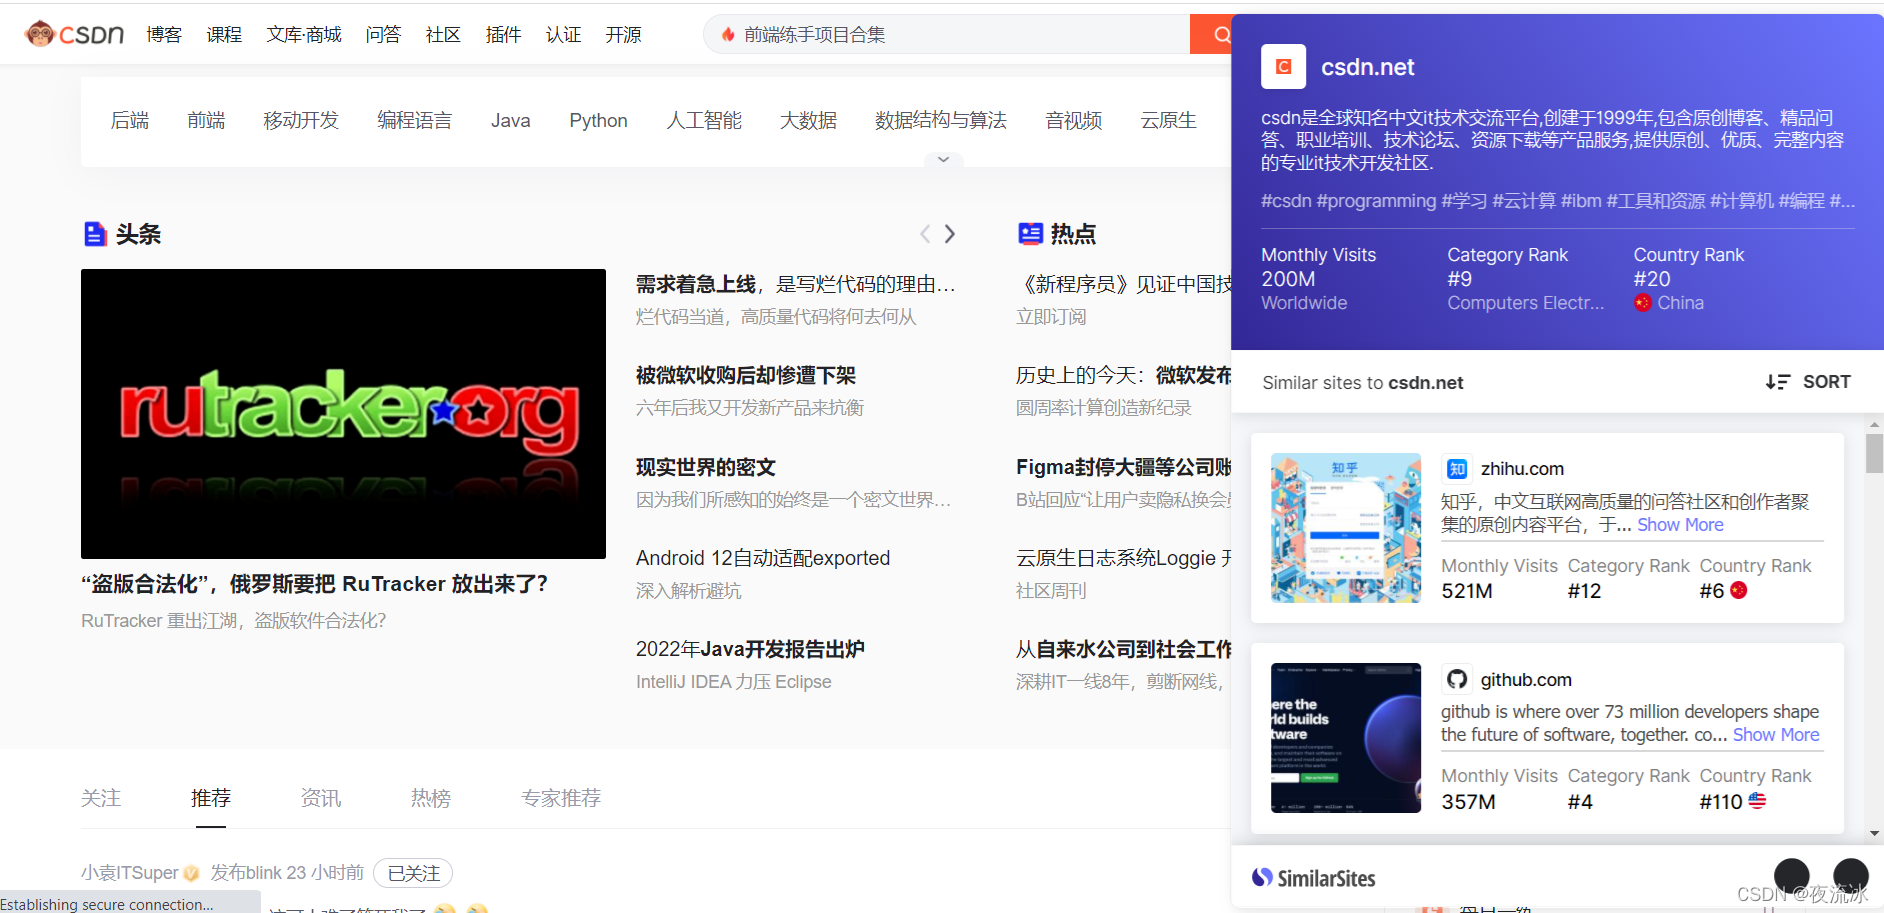Image resolution: width=1884 pixels, height=913 pixels.
Task: Click the similar sites list scrollbar thumb
Action: pos(1874,453)
